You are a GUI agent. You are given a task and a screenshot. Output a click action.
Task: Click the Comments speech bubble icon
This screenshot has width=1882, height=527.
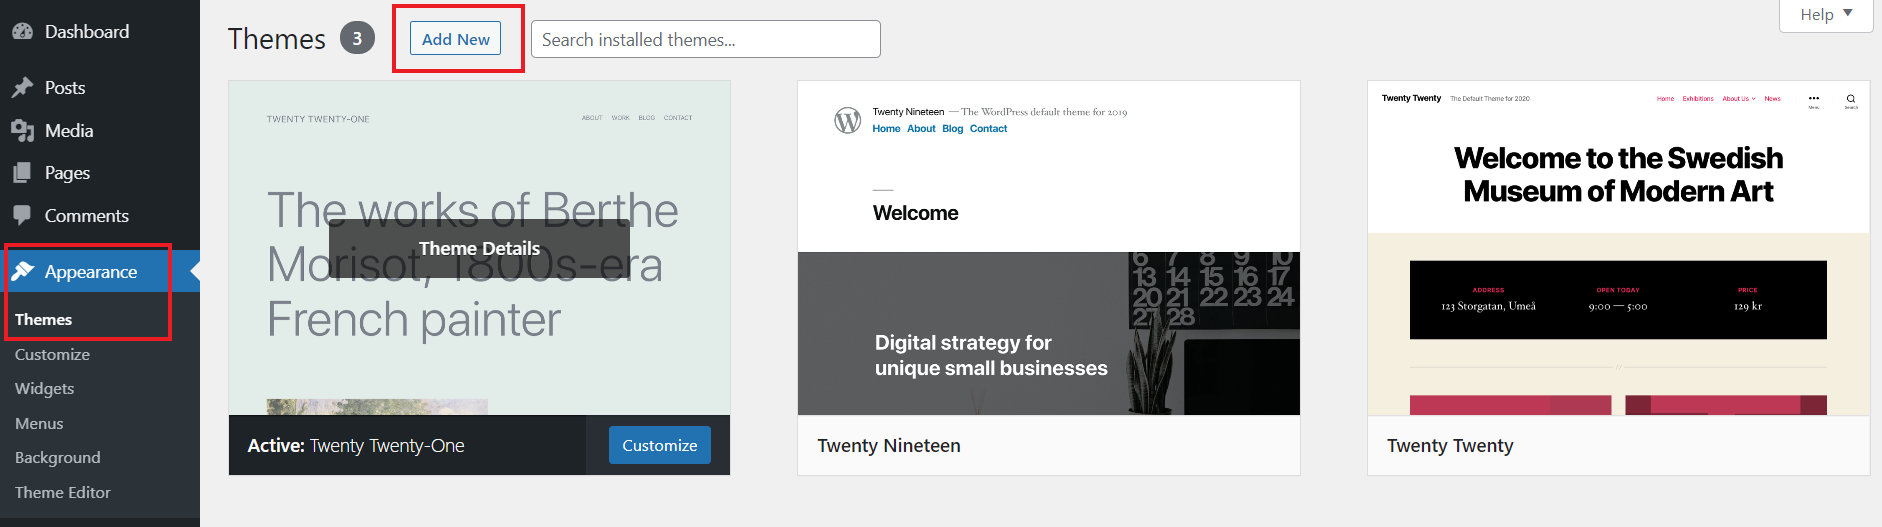(22, 215)
